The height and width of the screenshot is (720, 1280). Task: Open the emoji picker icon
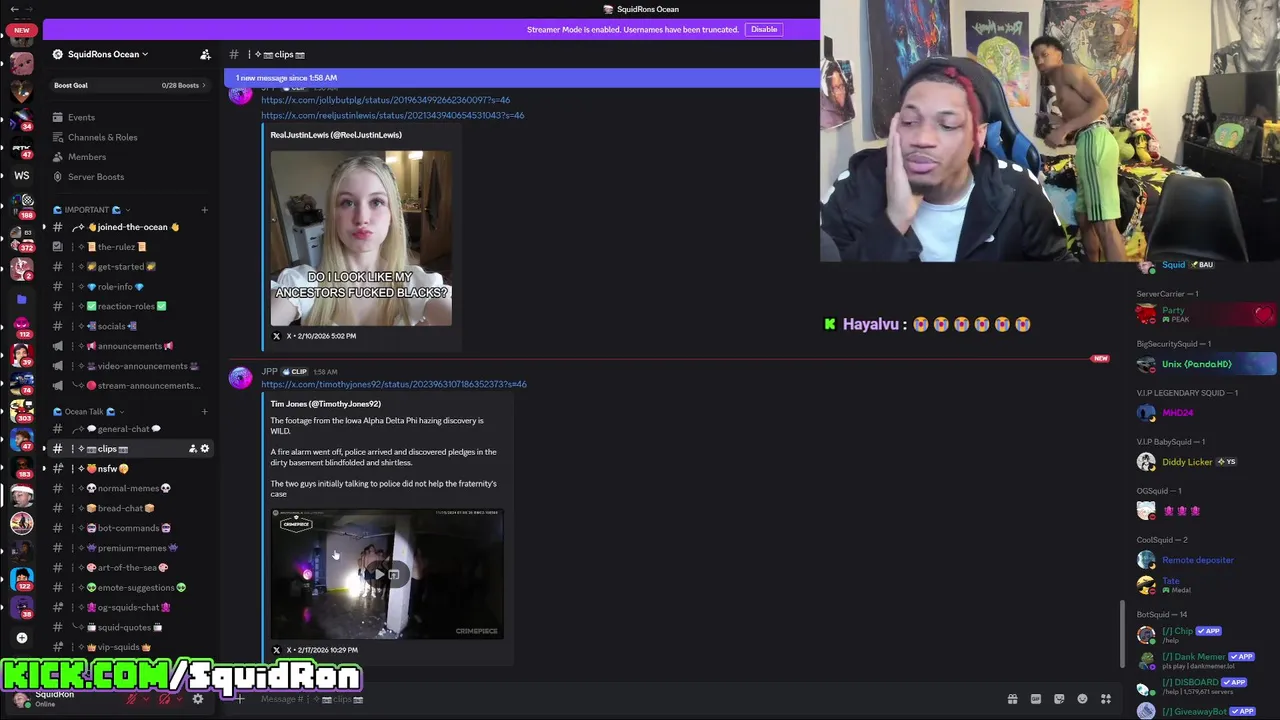tap(1082, 699)
